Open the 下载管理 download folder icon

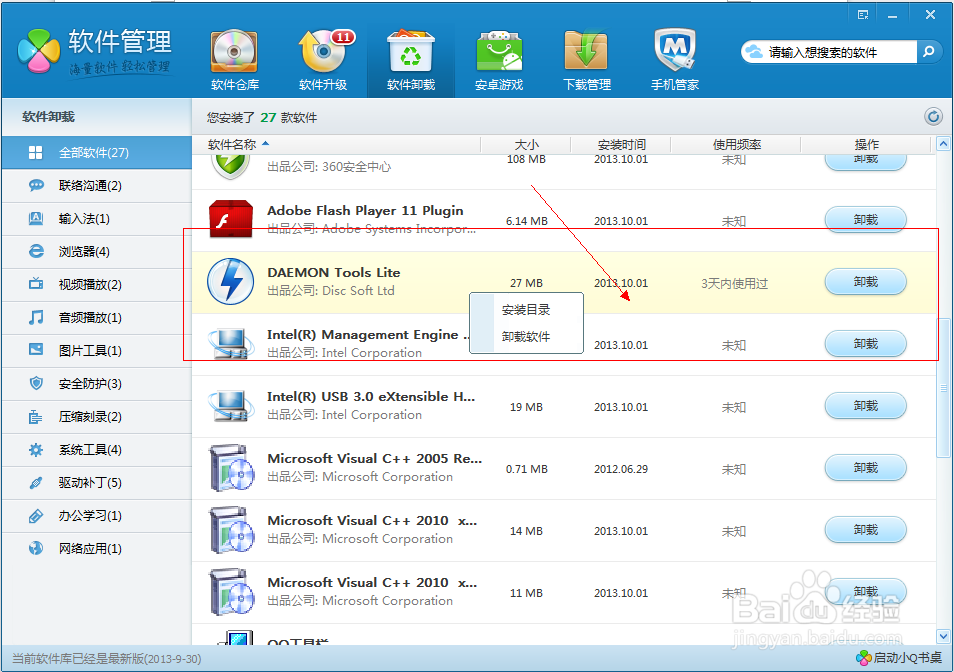587,51
